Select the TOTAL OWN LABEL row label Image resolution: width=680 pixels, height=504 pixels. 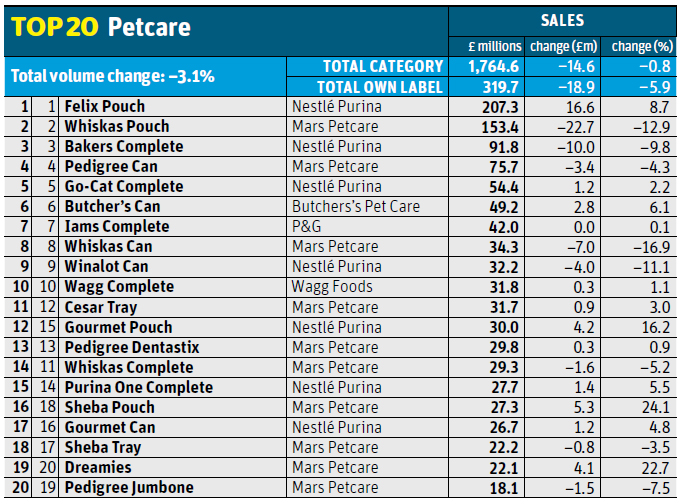tap(378, 86)
